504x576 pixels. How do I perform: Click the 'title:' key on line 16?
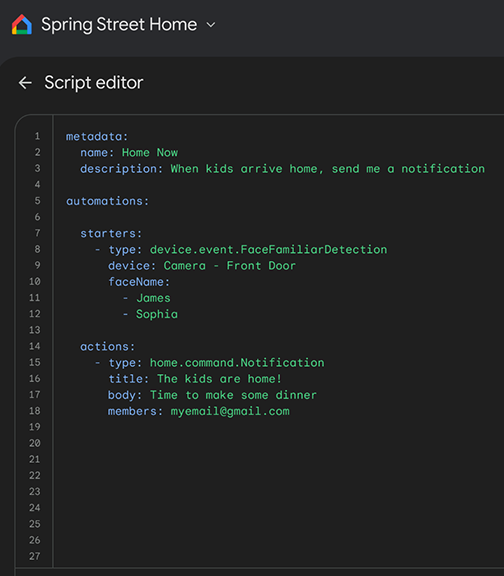click(129, 379)
